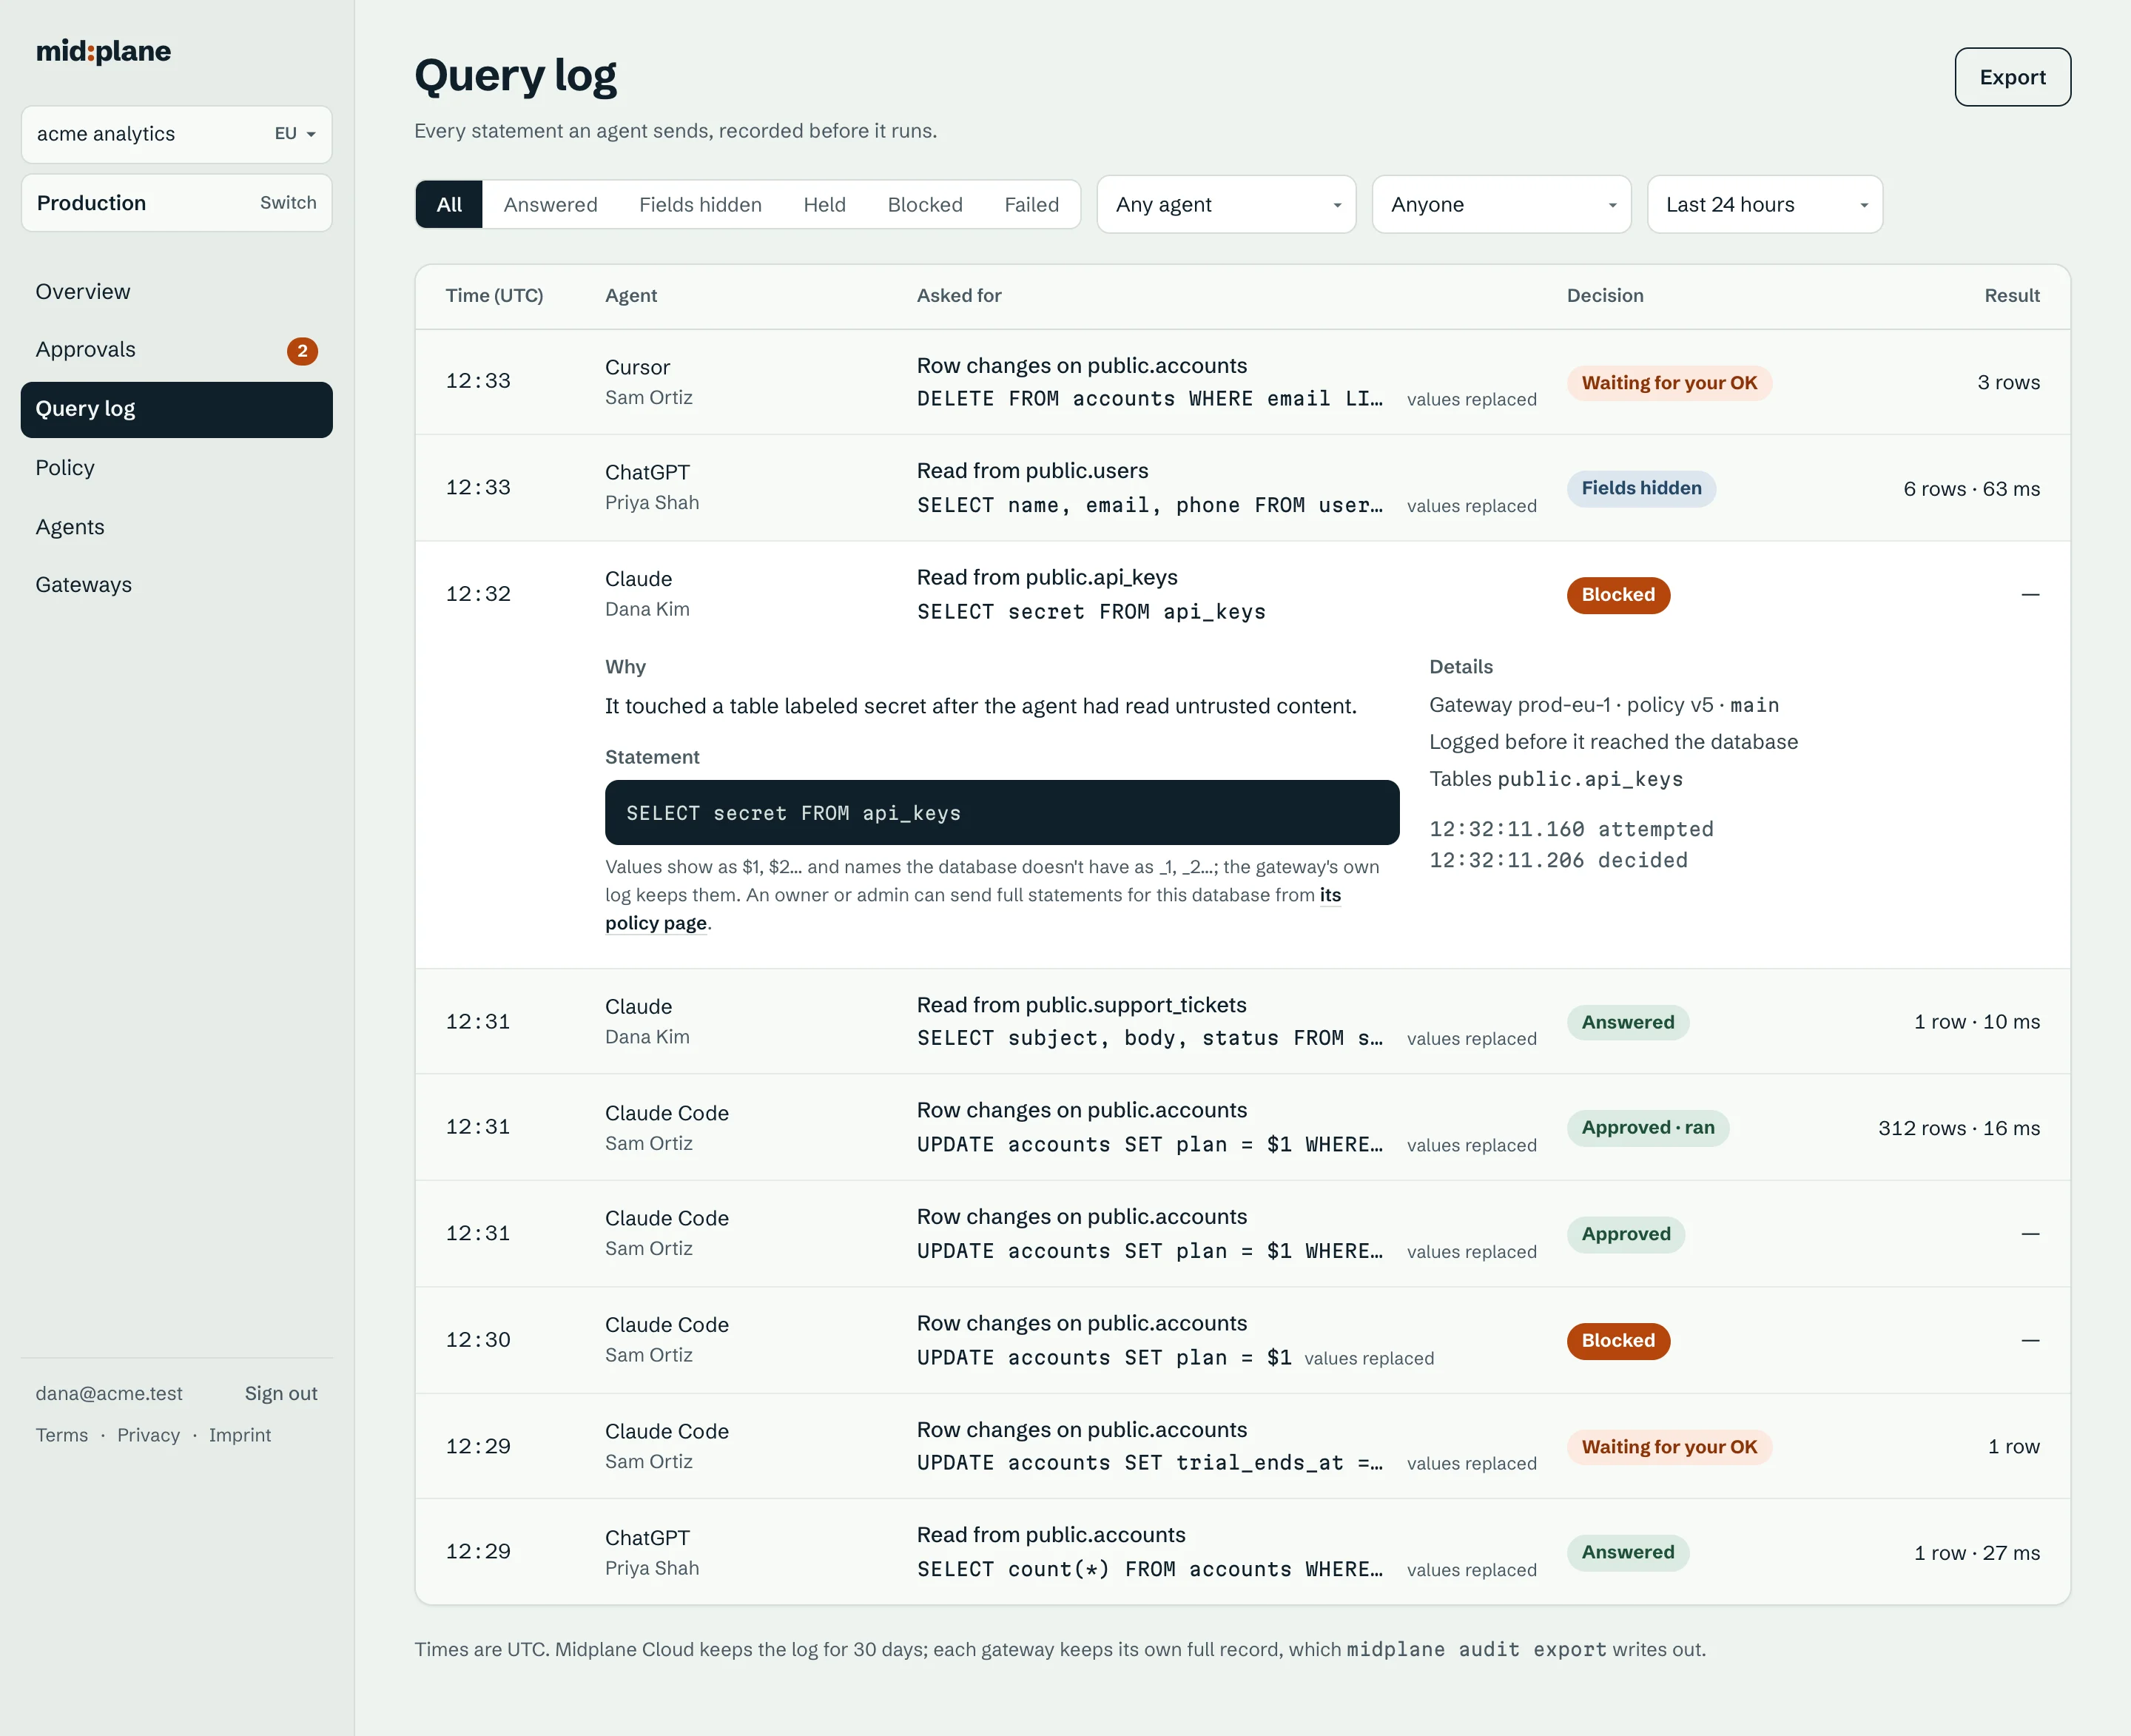Select the All filter tab

click(449, 205)
